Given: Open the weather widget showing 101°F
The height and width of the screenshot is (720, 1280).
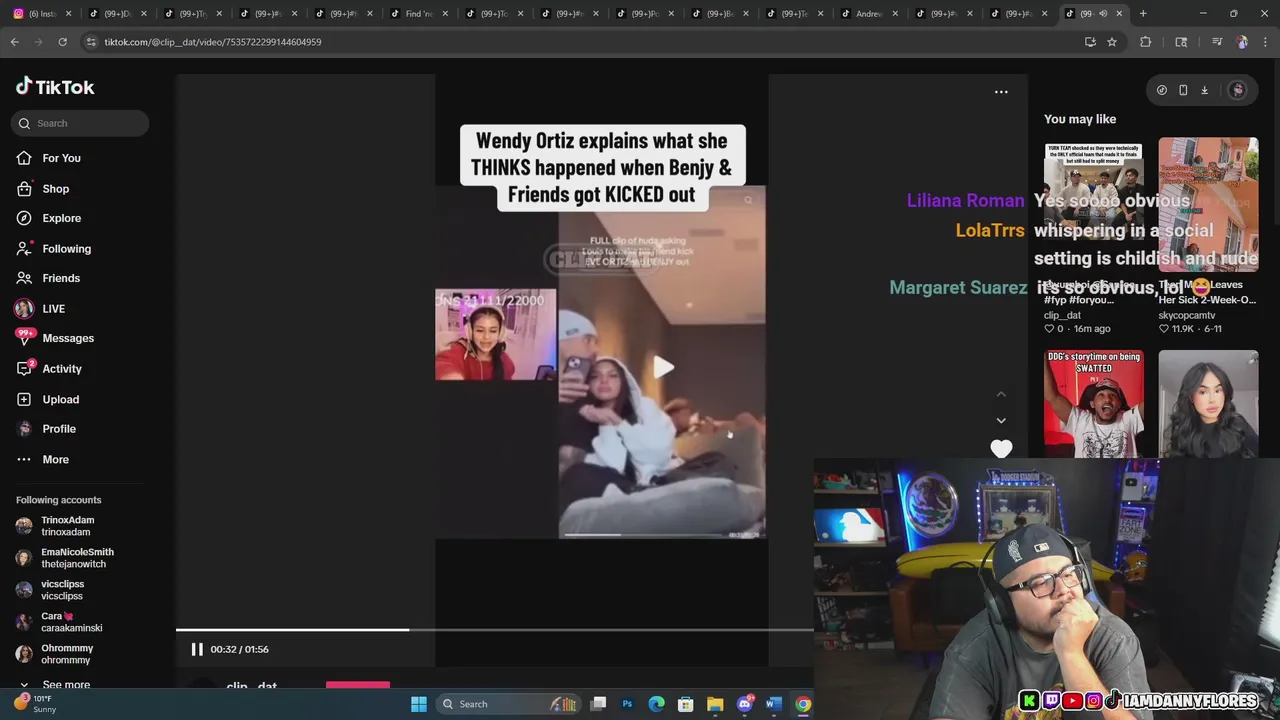Looking at the screenshot, I should pos(35,704).
